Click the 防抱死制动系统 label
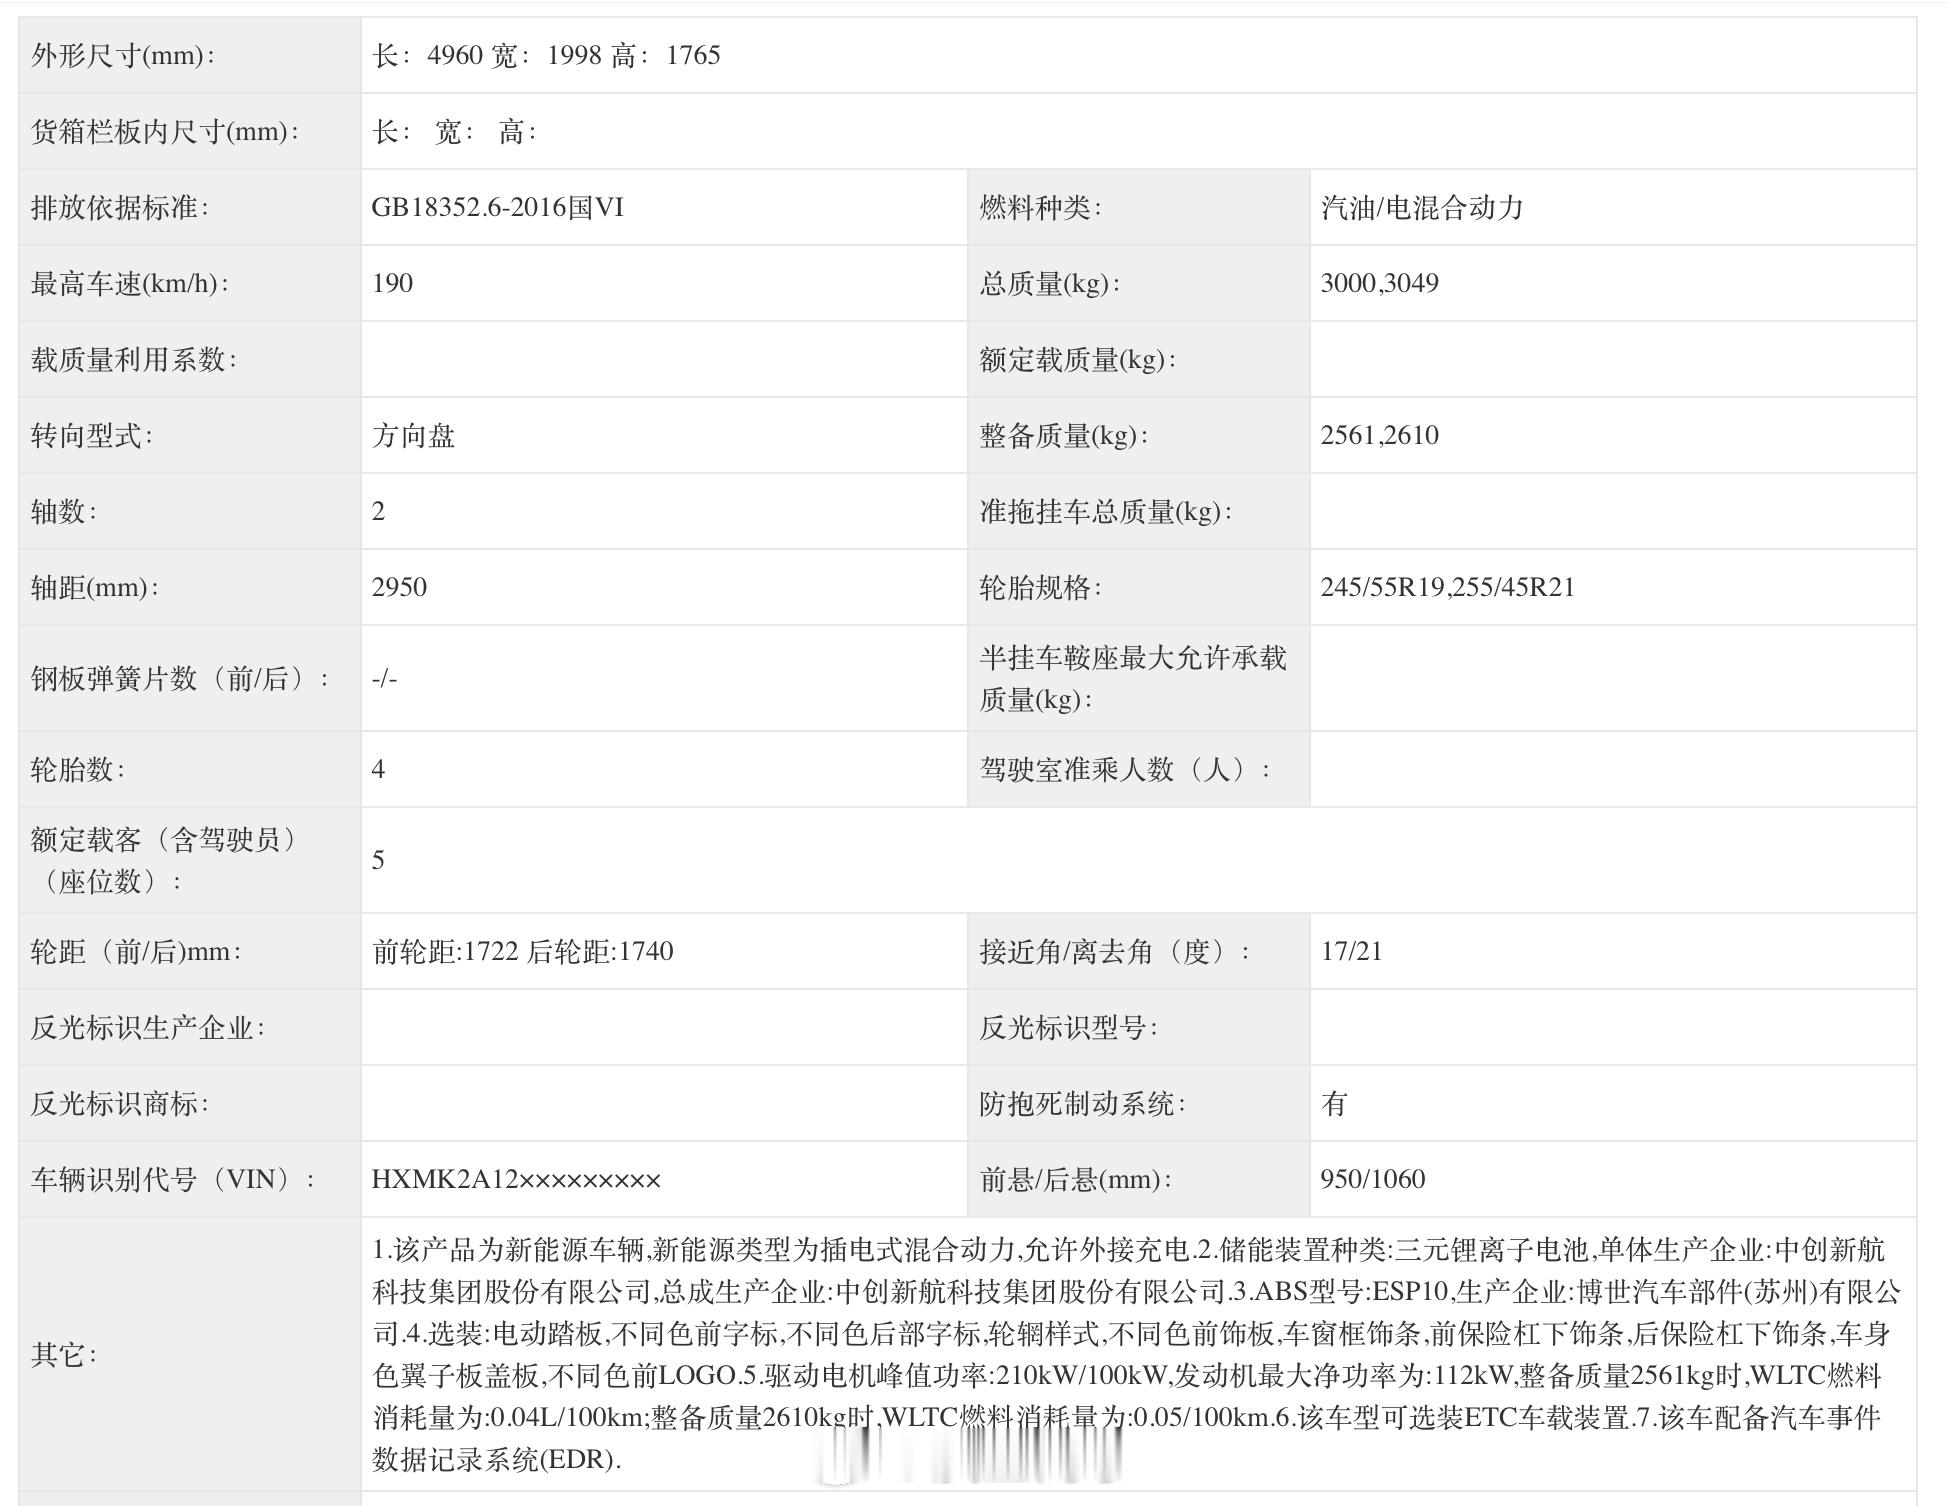Image resolution: width=1948 pixels, height=1506 pixels. 1082,1103
